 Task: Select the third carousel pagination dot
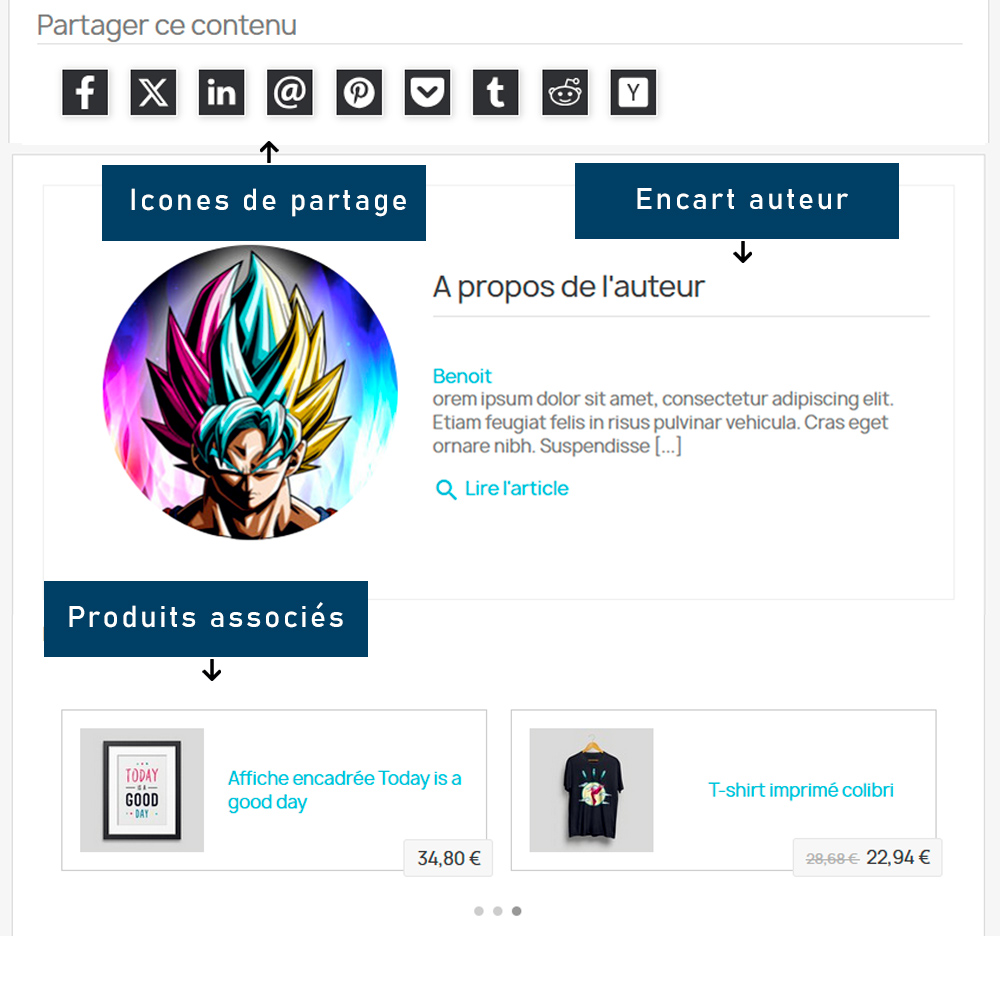517,911
